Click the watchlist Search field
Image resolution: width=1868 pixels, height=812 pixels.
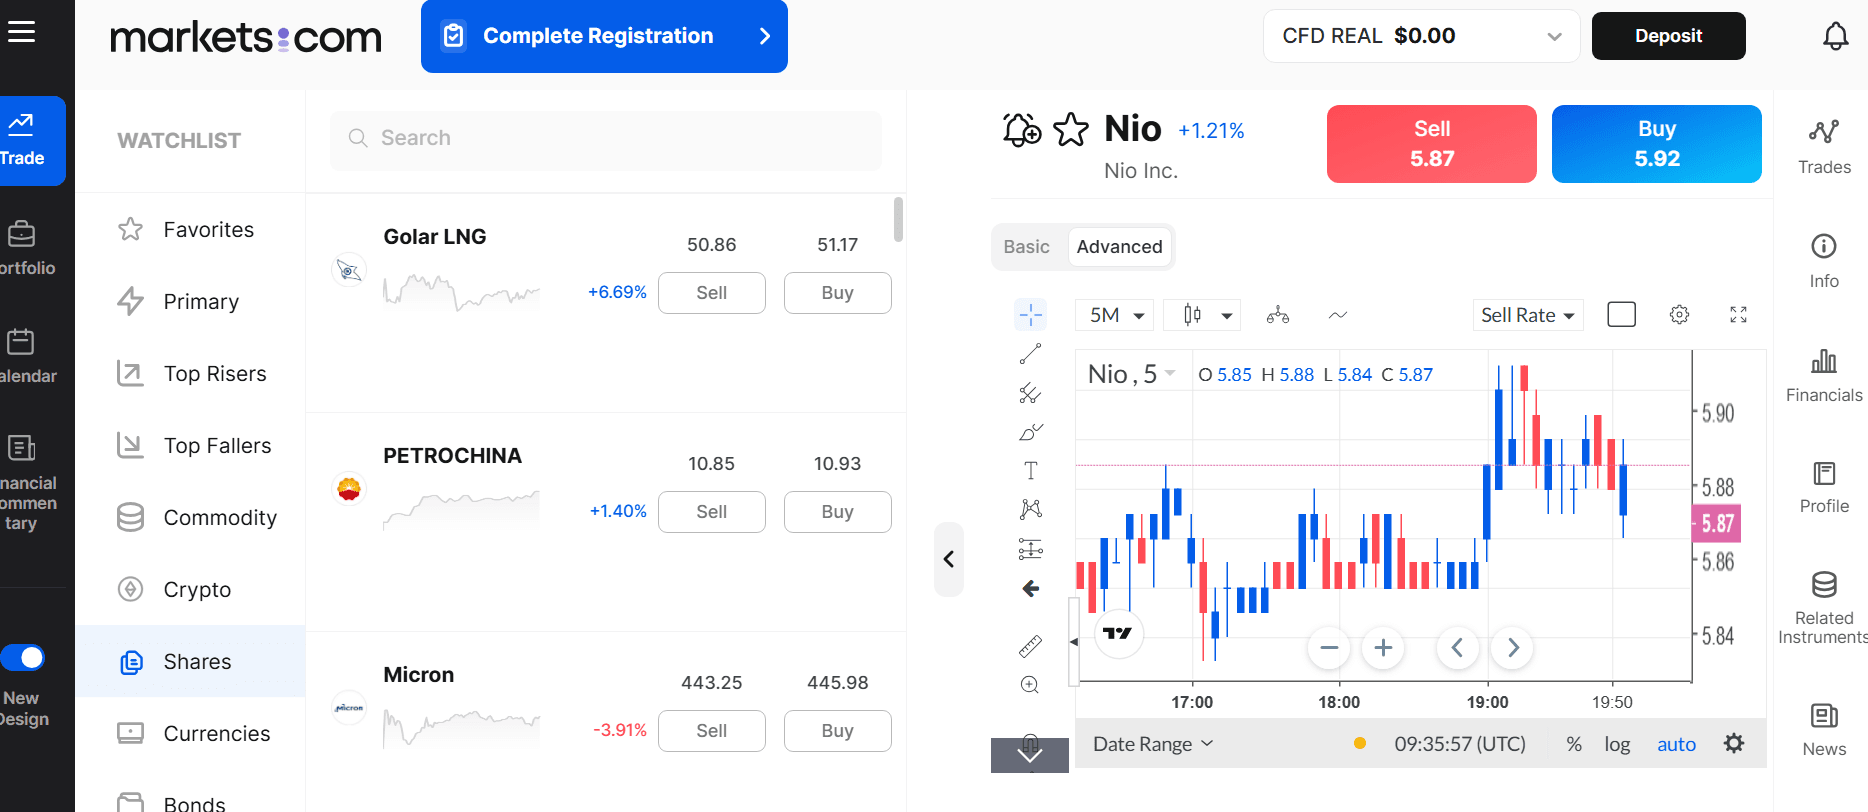click(x=606, y=138)
